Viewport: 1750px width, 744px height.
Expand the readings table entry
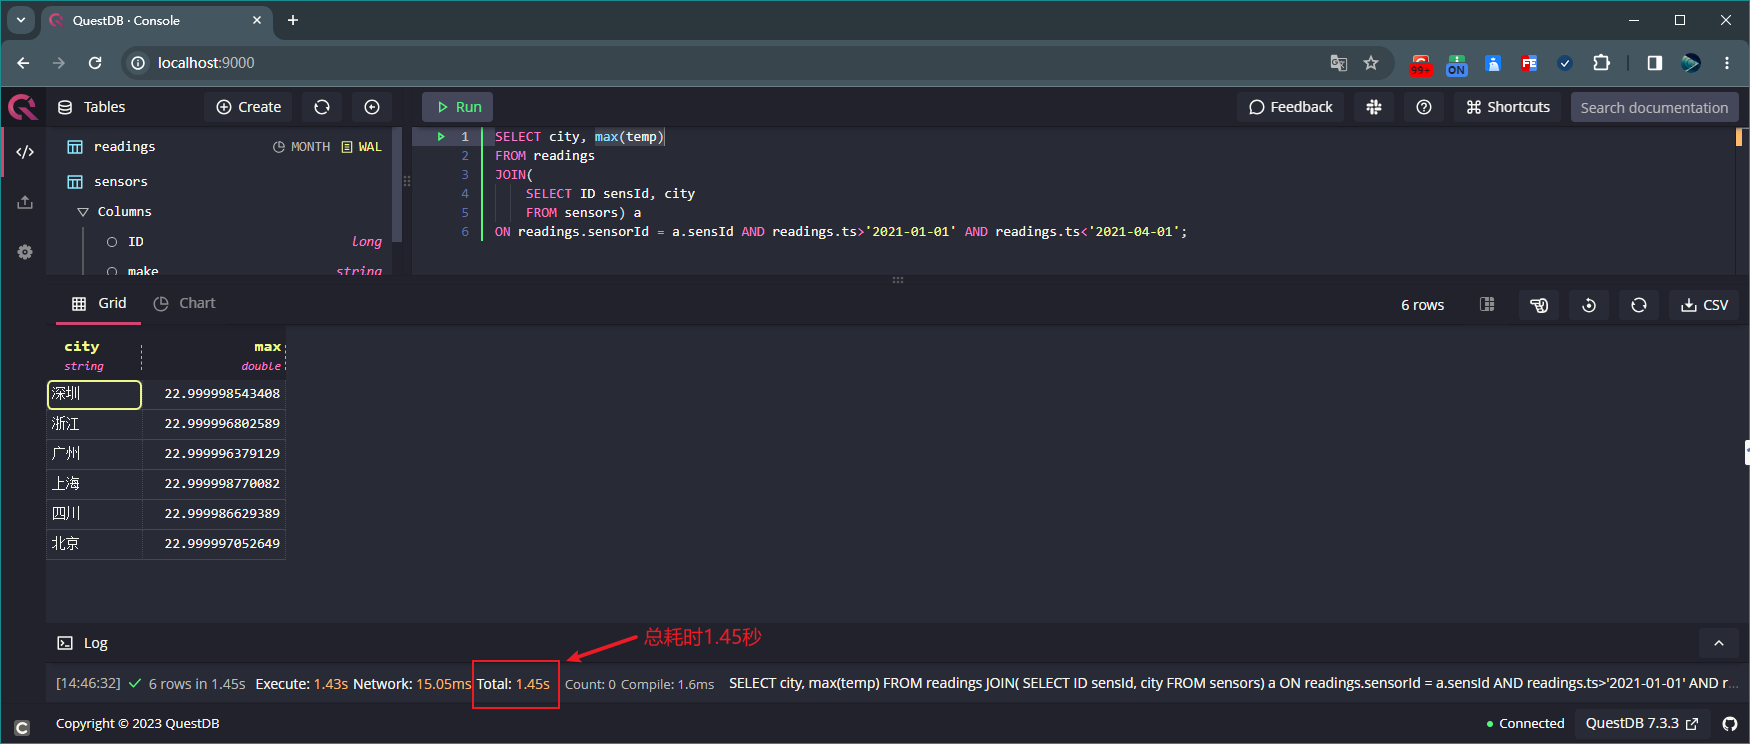[x=124, y=147]
